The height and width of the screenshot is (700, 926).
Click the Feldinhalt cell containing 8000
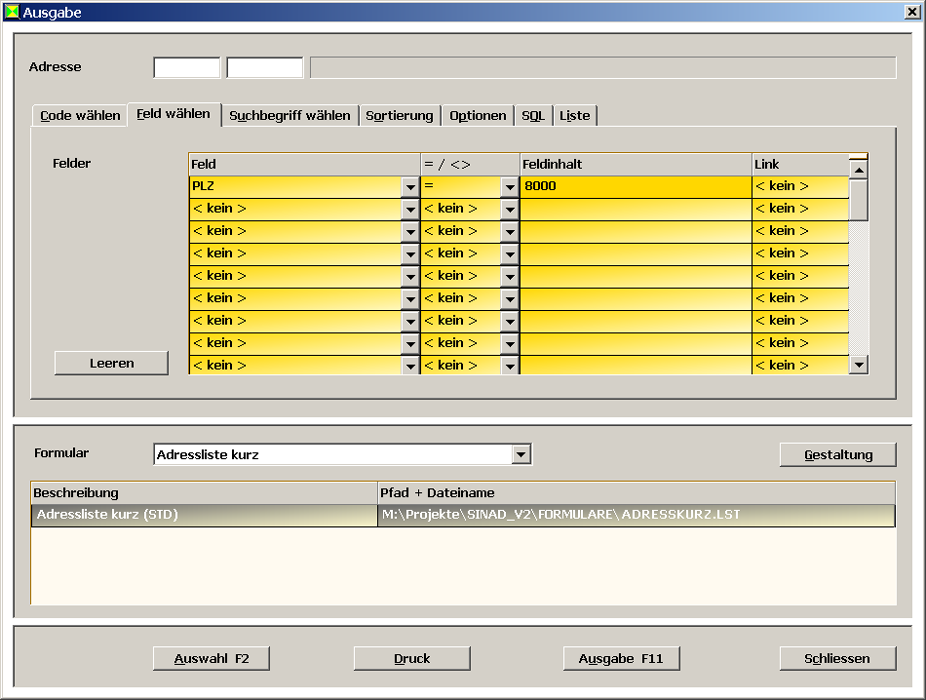tap(635, 187)
